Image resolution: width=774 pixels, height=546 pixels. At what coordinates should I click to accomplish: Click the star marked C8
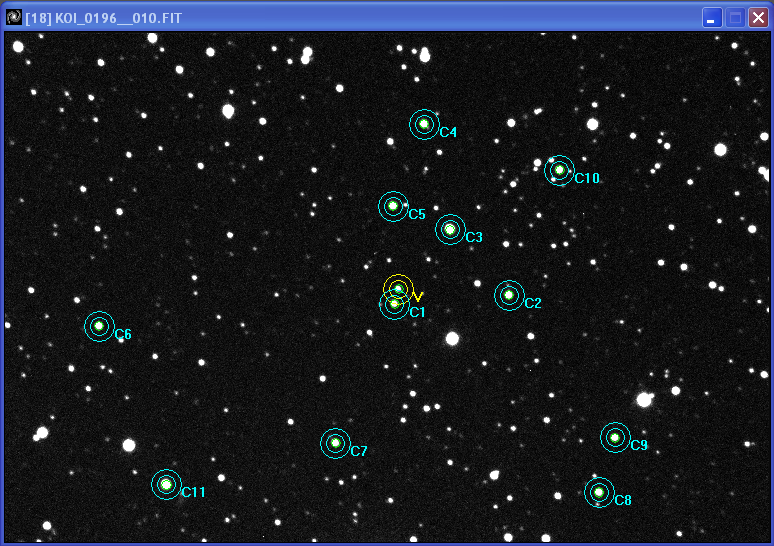599,492
